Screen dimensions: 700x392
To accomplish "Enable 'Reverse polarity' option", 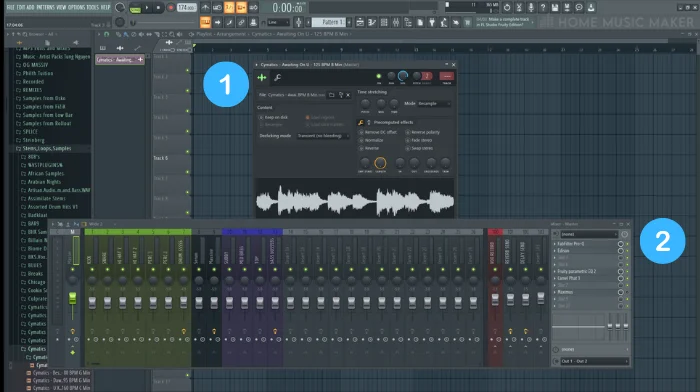I will click(x=423, y=133).
